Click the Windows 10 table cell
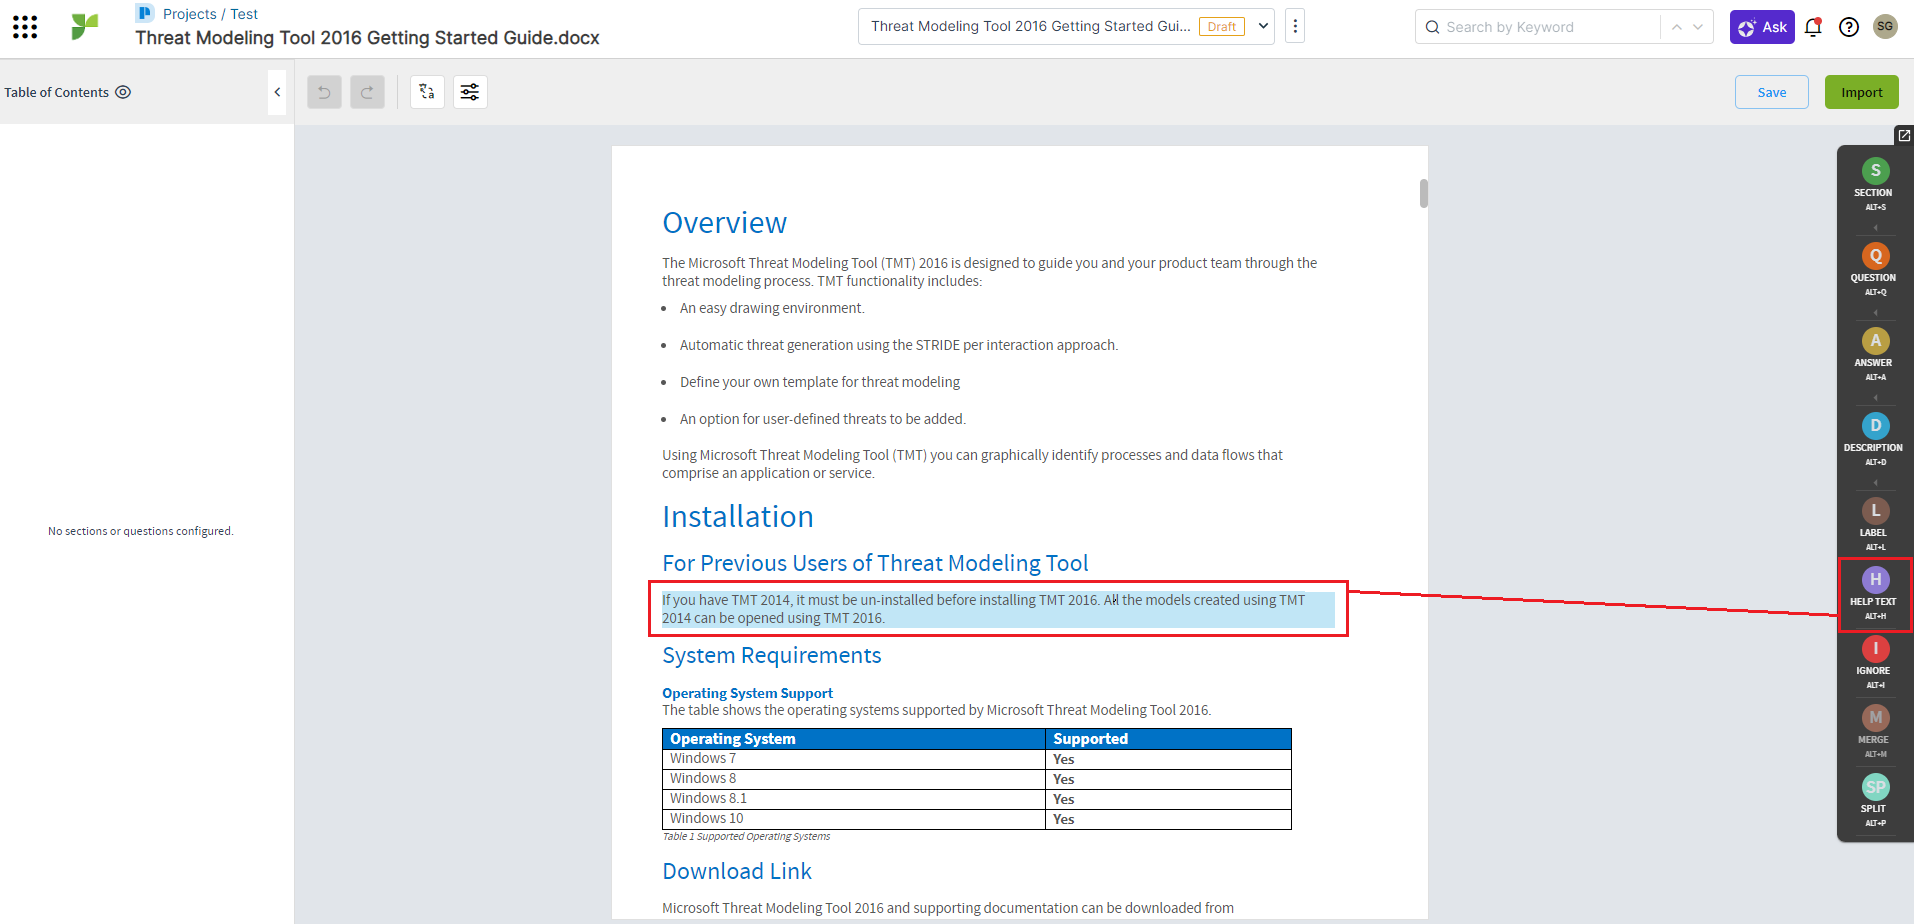Viewport: 1914px width, 924px height. point(854,819)
